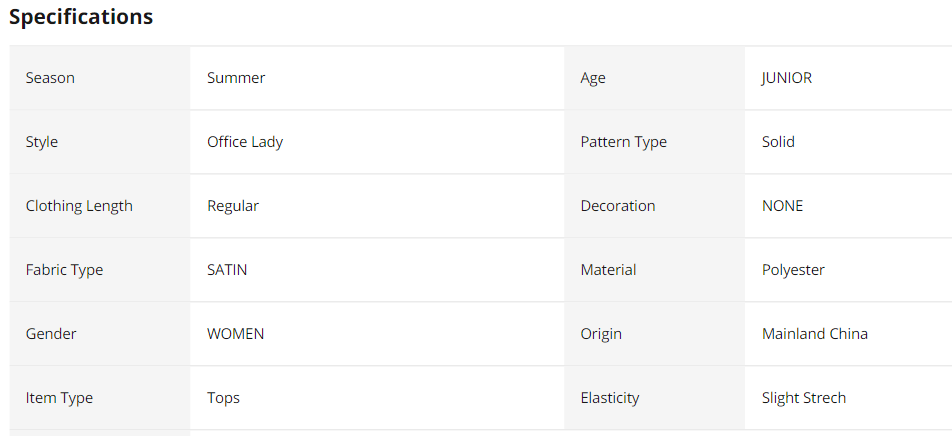Select the WOMEN gender value
The height and width of the screenshot is (436, 952).
coord(236,334)
